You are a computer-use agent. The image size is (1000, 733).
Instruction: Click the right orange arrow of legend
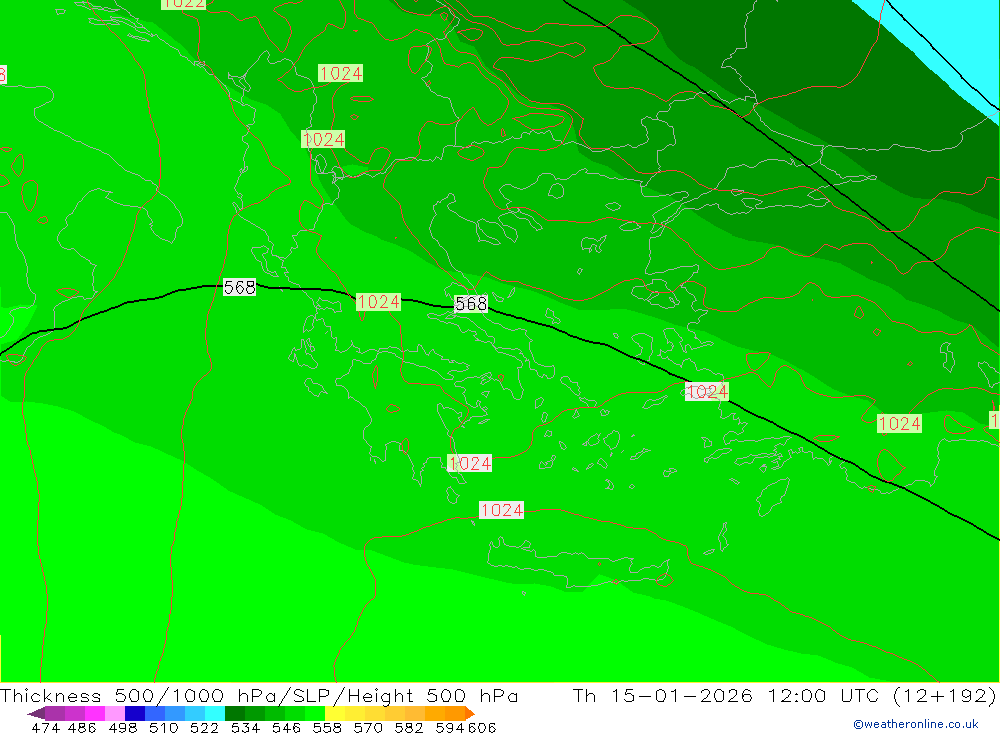(x=470, y=713)
